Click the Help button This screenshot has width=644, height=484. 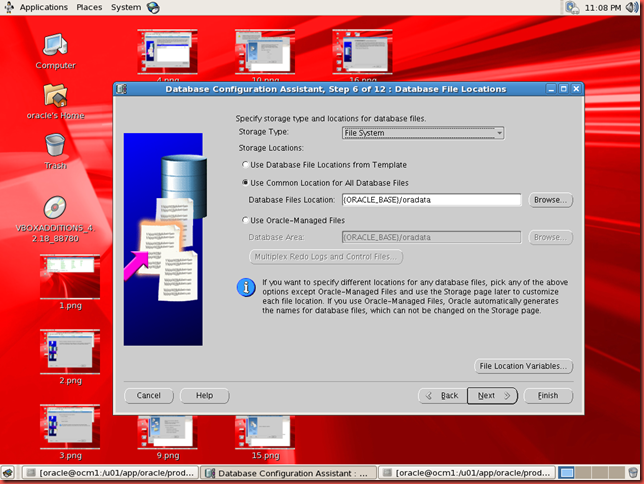pos(204,395)
